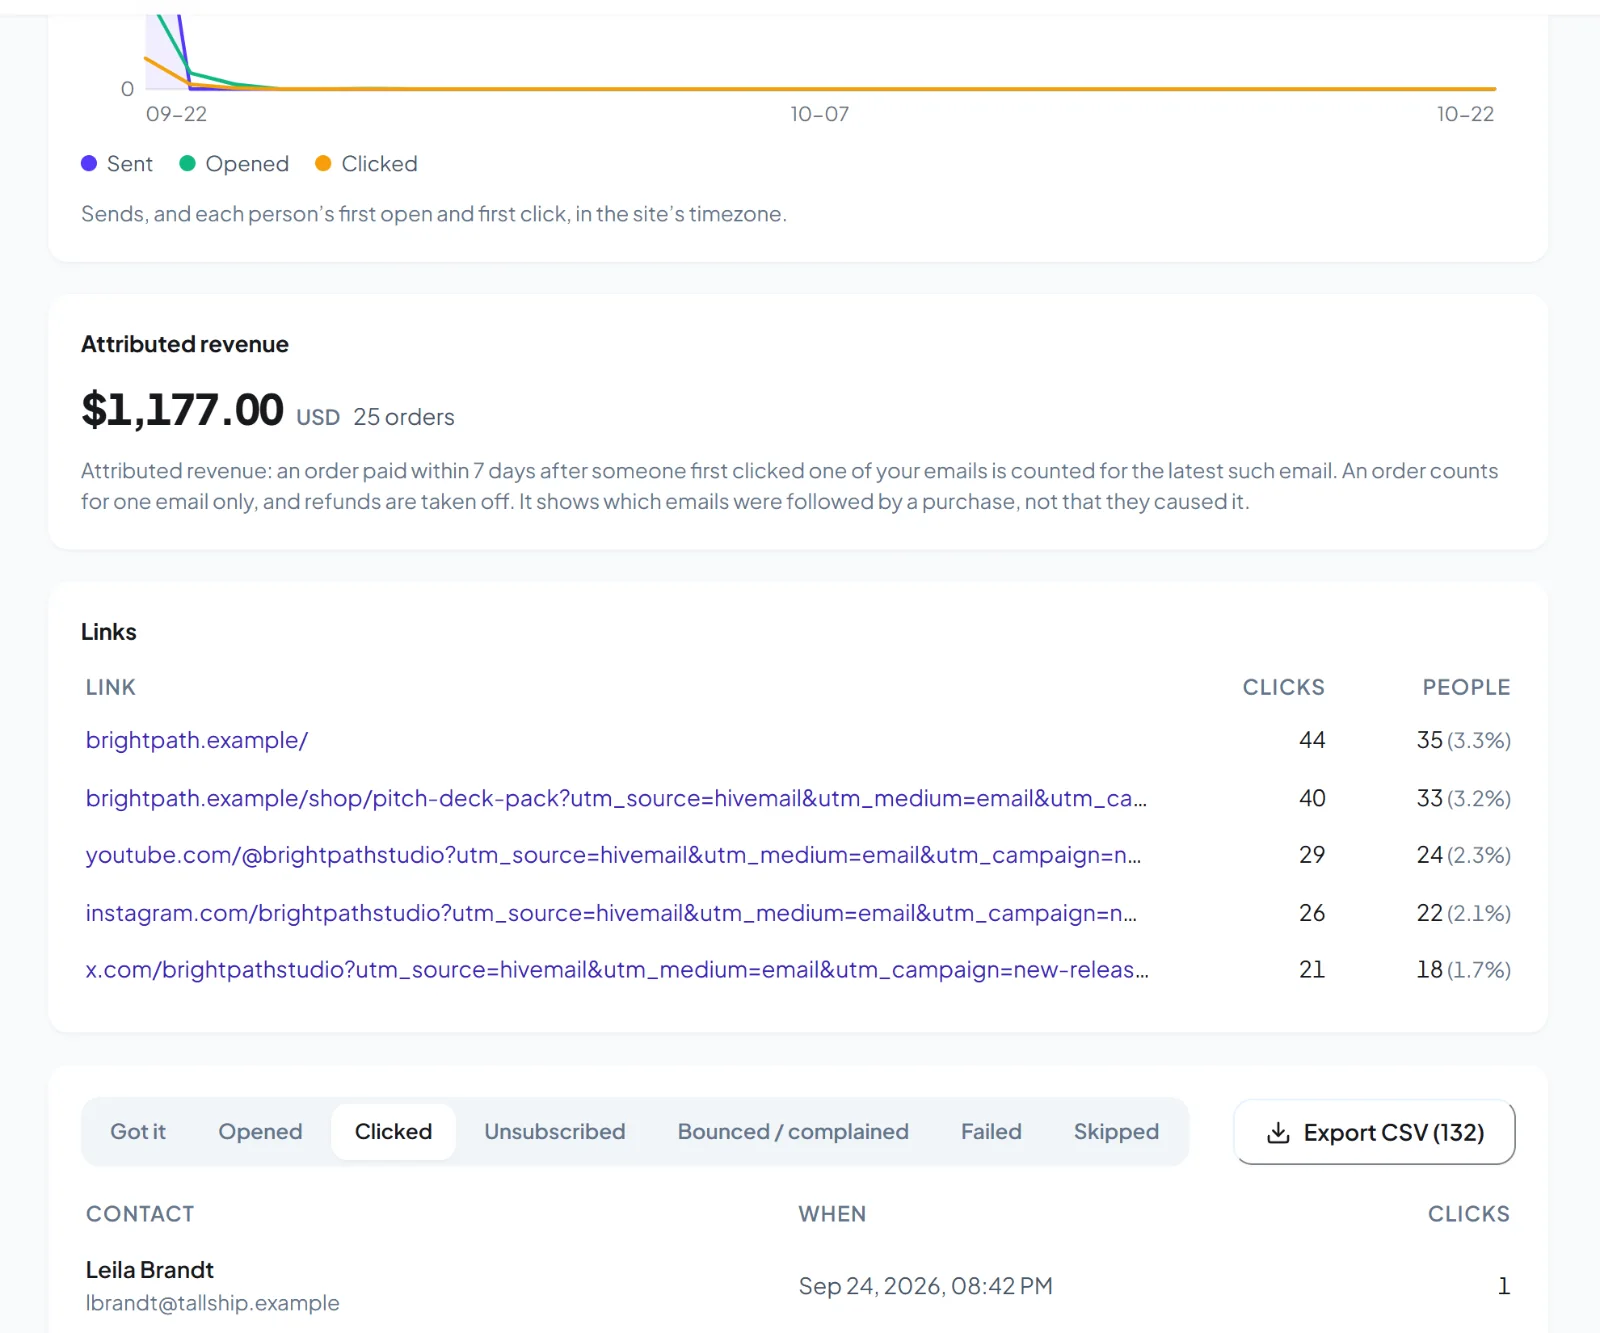Click the 18 (1.7%) people value

(1464, 970)
